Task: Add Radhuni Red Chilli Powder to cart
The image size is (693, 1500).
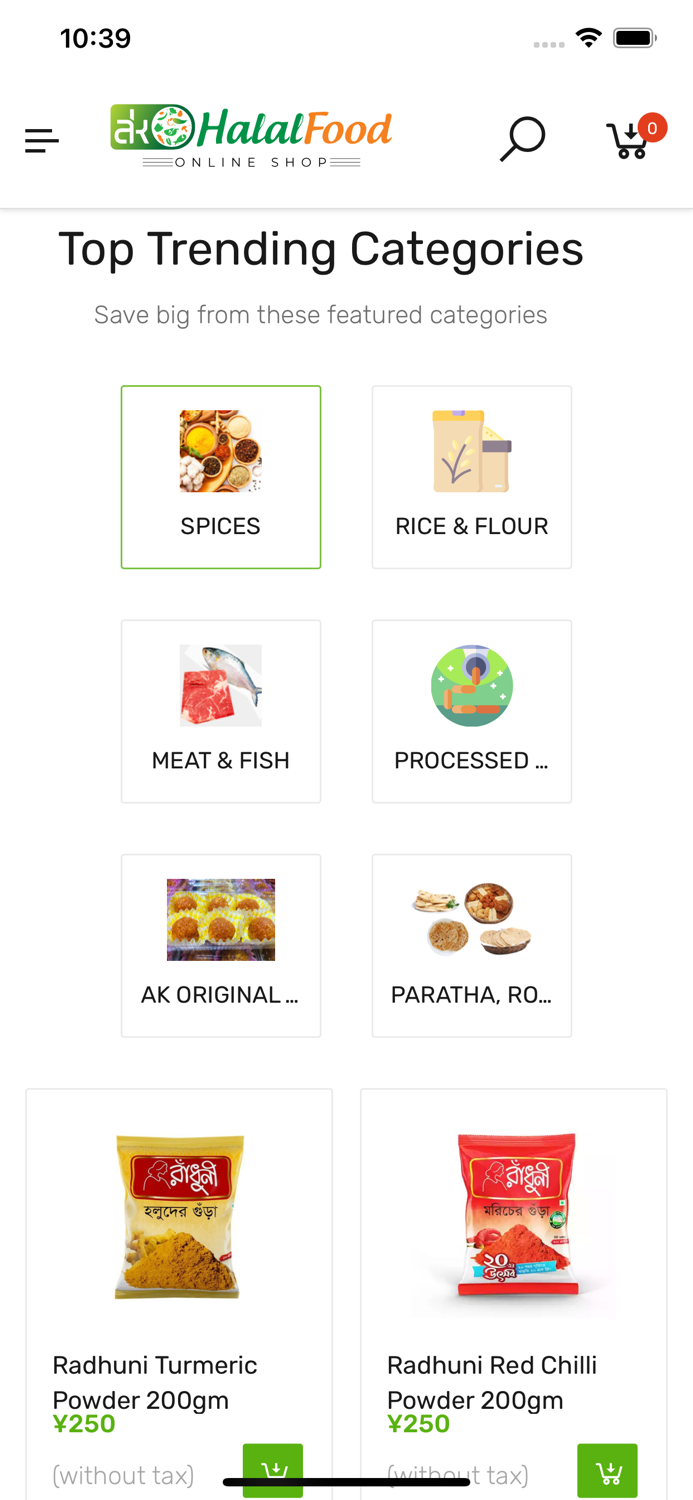Action: pos(608,1470)
